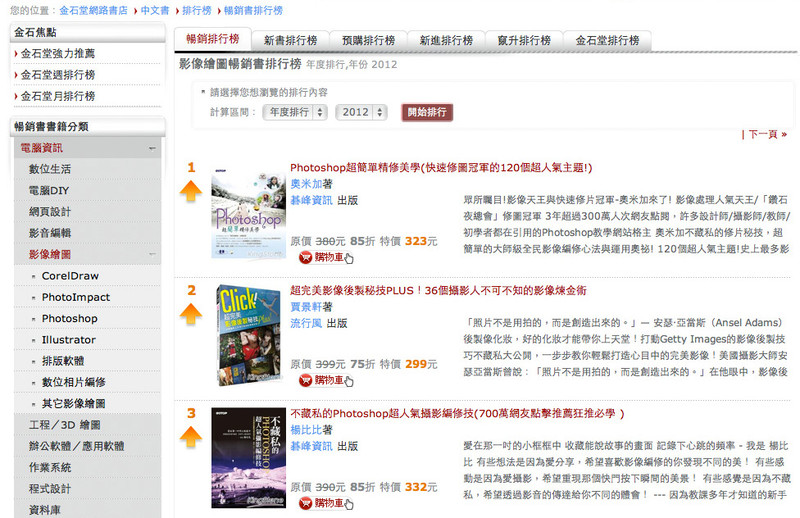Select 影音編輯 category

[x=50, y=233]
